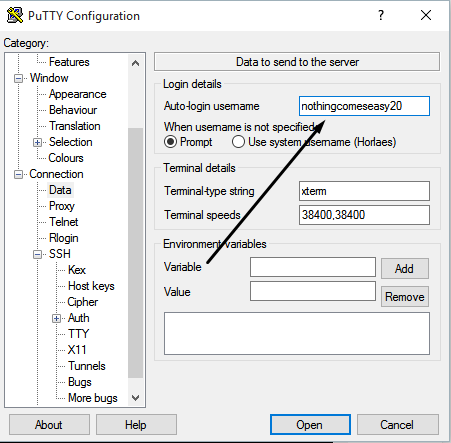Click the Add button
The height and width of the screenshot is (443, 451).
click(405, 269)
